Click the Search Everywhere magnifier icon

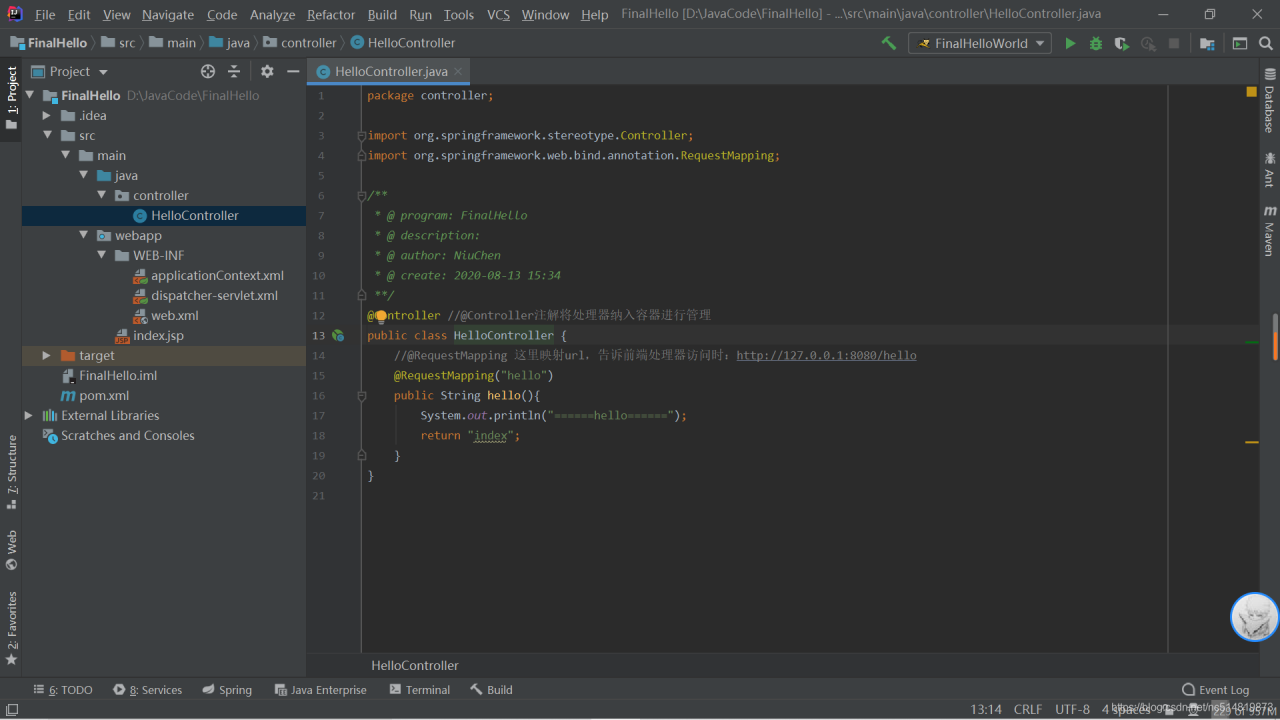[x=1266, y=43]
